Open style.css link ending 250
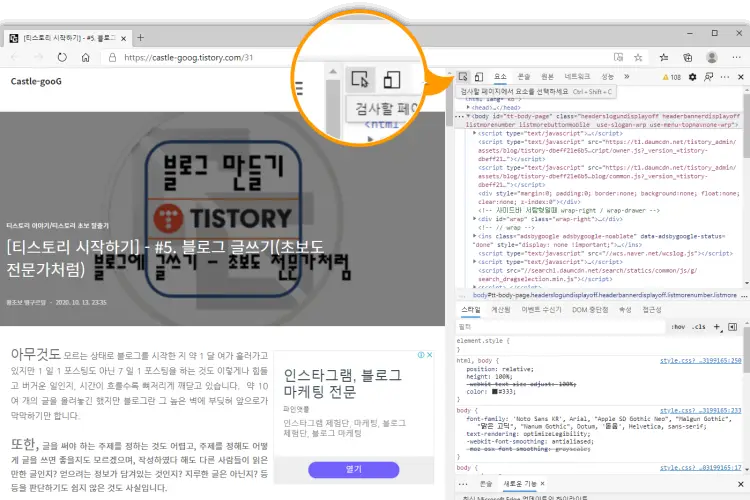Viewport: 750px width, 500px height. tap(700, 361)
